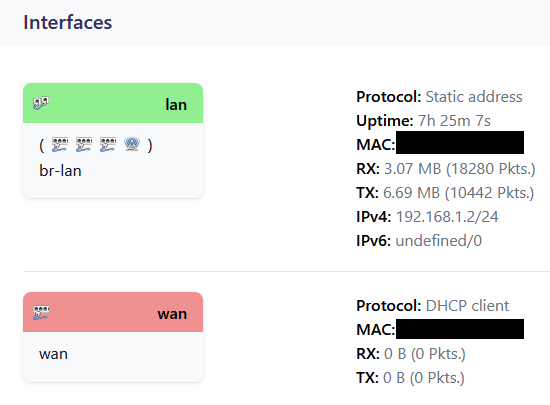Click the second ethernet port icon under lan
The height and width of the screenshot is (405, 550).
click(84, 144)
